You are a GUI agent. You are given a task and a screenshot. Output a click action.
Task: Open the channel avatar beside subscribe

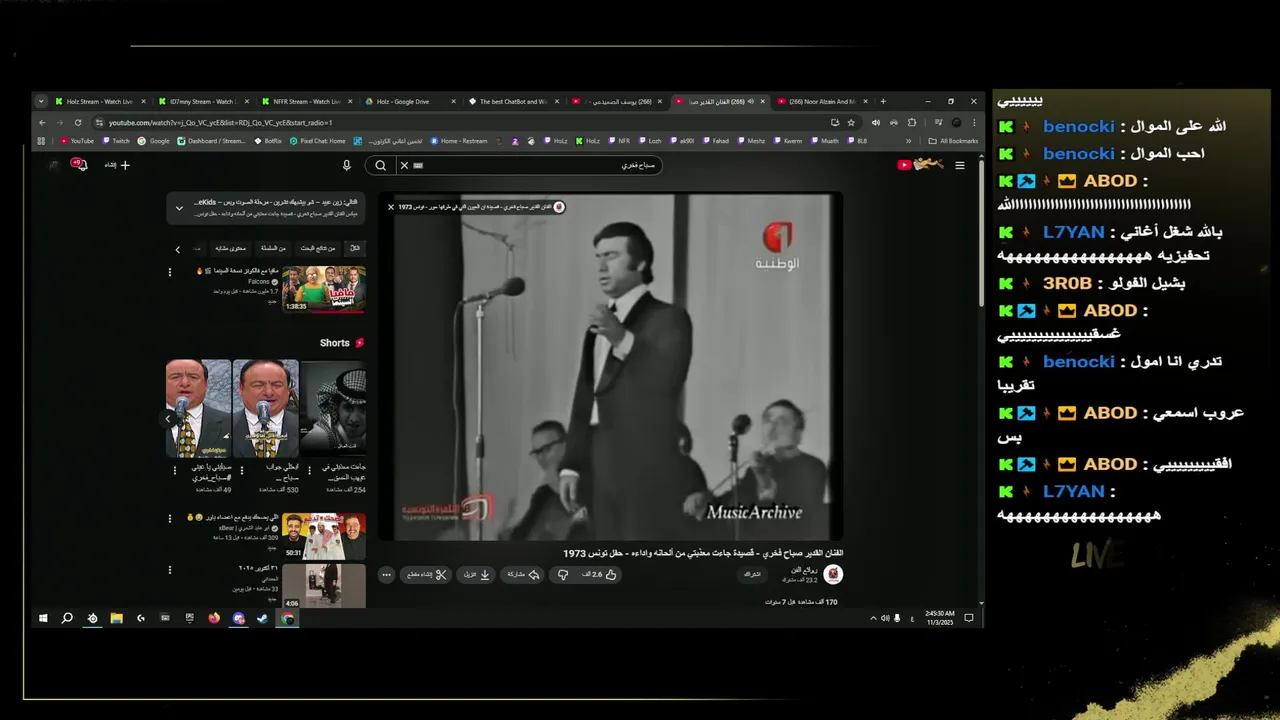click(833, 574)
